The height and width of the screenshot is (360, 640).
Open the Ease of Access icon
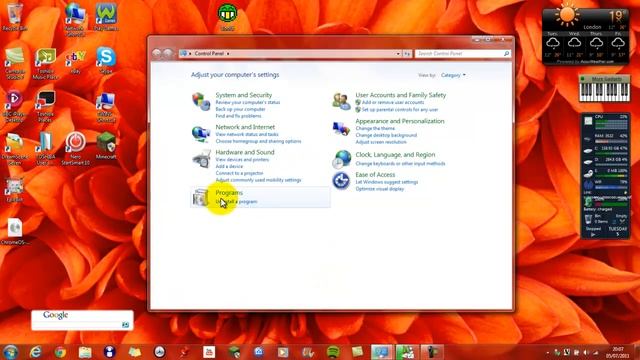341,181
